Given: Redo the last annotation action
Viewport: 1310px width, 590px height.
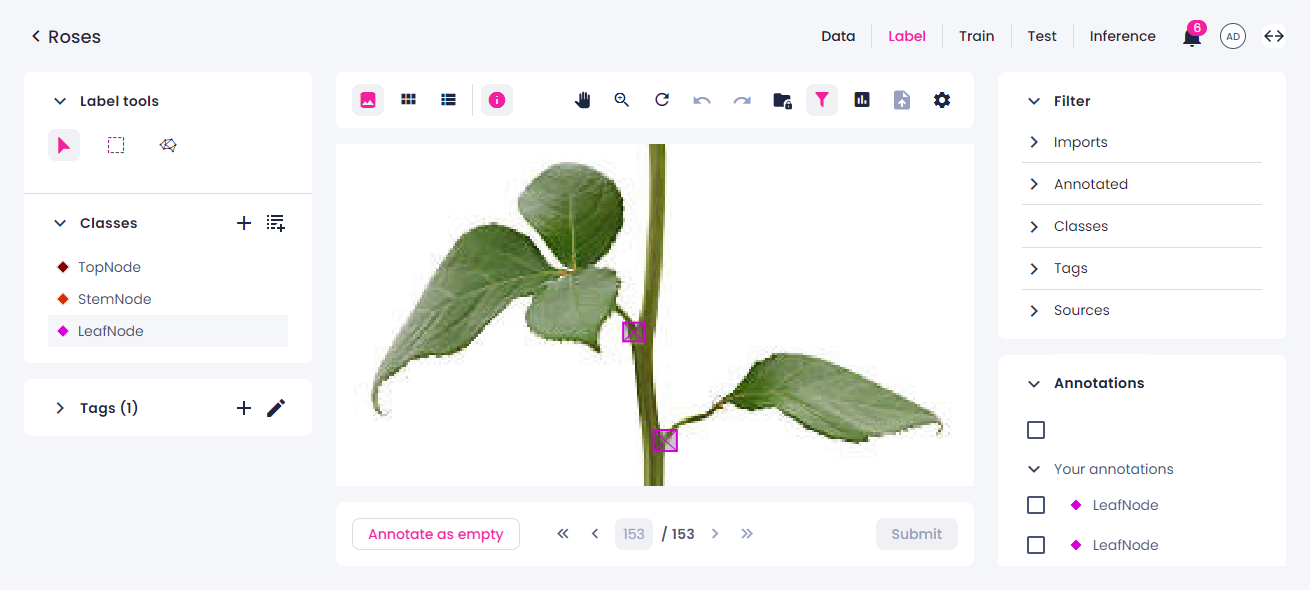Looking at the screenshot, I should pos(742,100).
